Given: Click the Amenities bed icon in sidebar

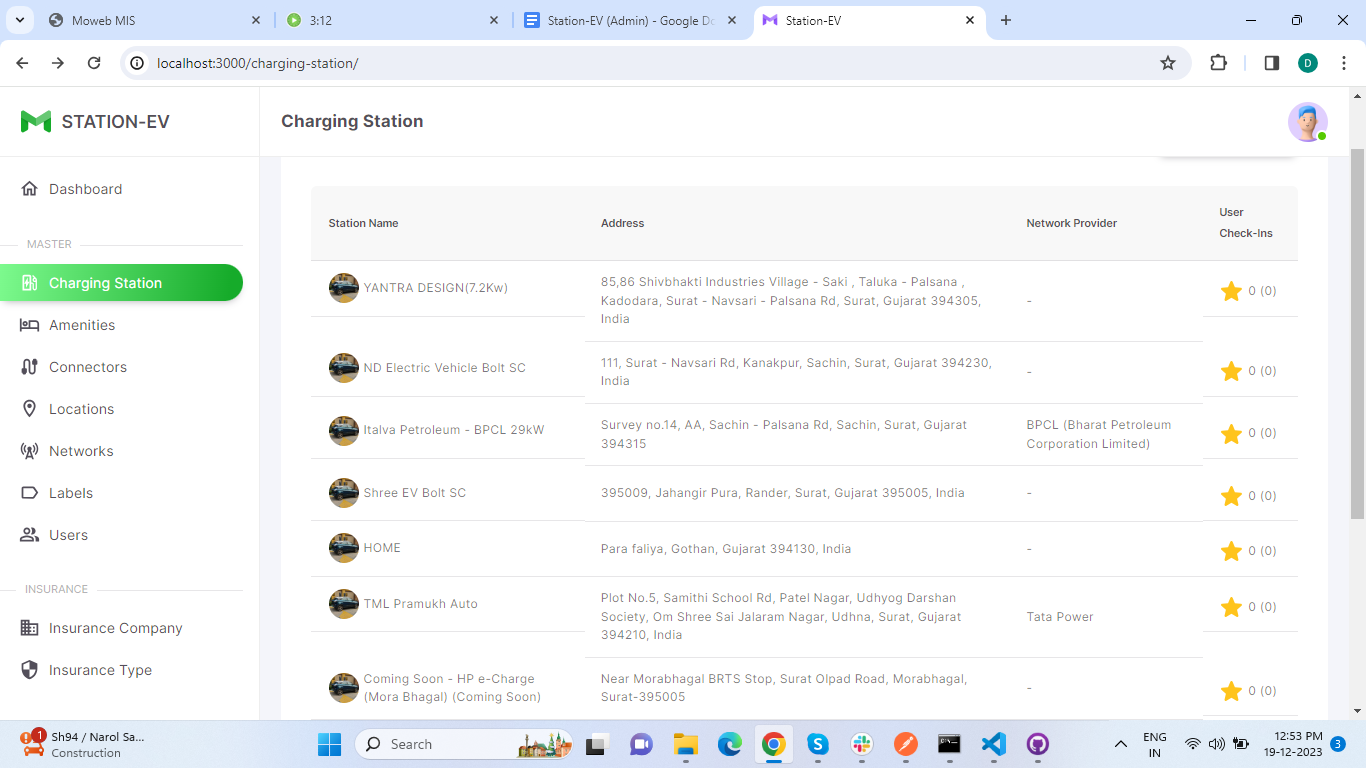Looking at the screenshot, I should coord(29,325).
